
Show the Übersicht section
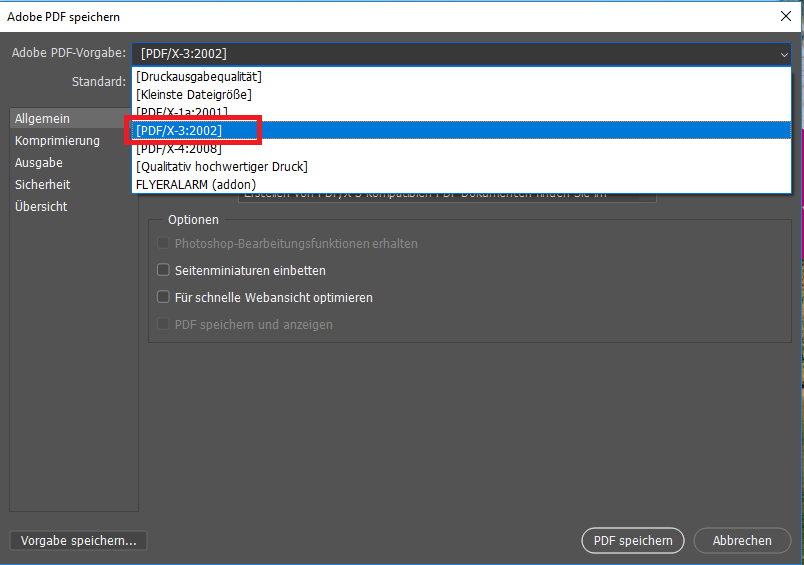click(x=41, y=207)
